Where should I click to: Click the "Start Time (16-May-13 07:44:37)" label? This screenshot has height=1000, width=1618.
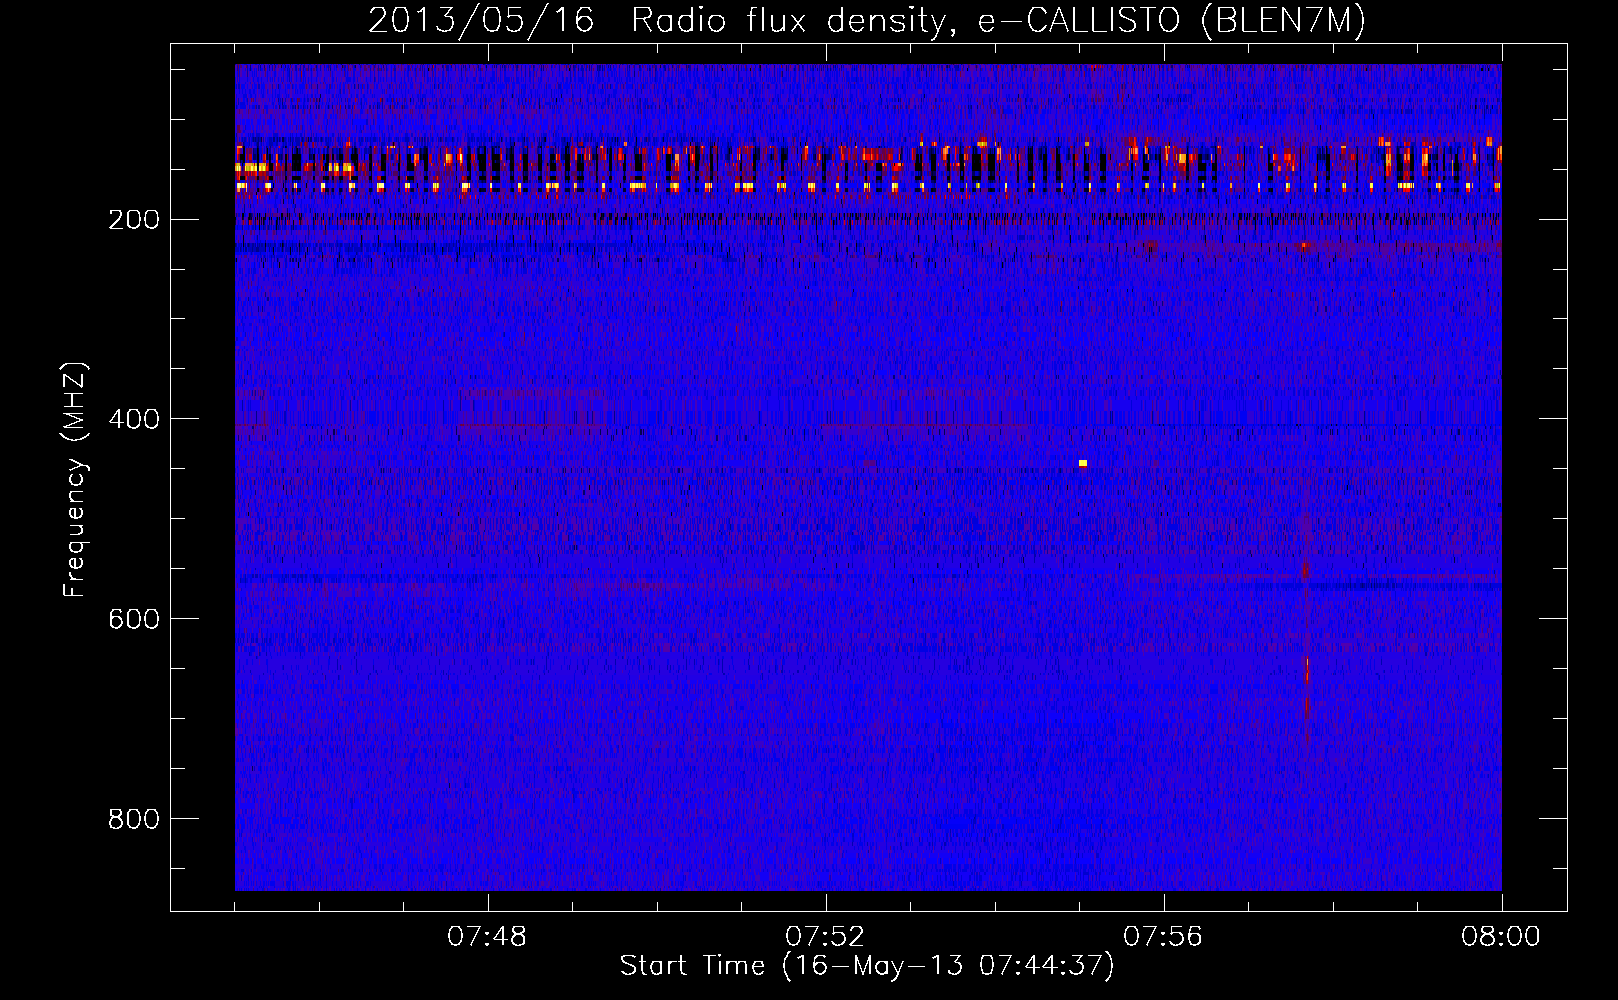pyautogui.click(x=867, y=966)
